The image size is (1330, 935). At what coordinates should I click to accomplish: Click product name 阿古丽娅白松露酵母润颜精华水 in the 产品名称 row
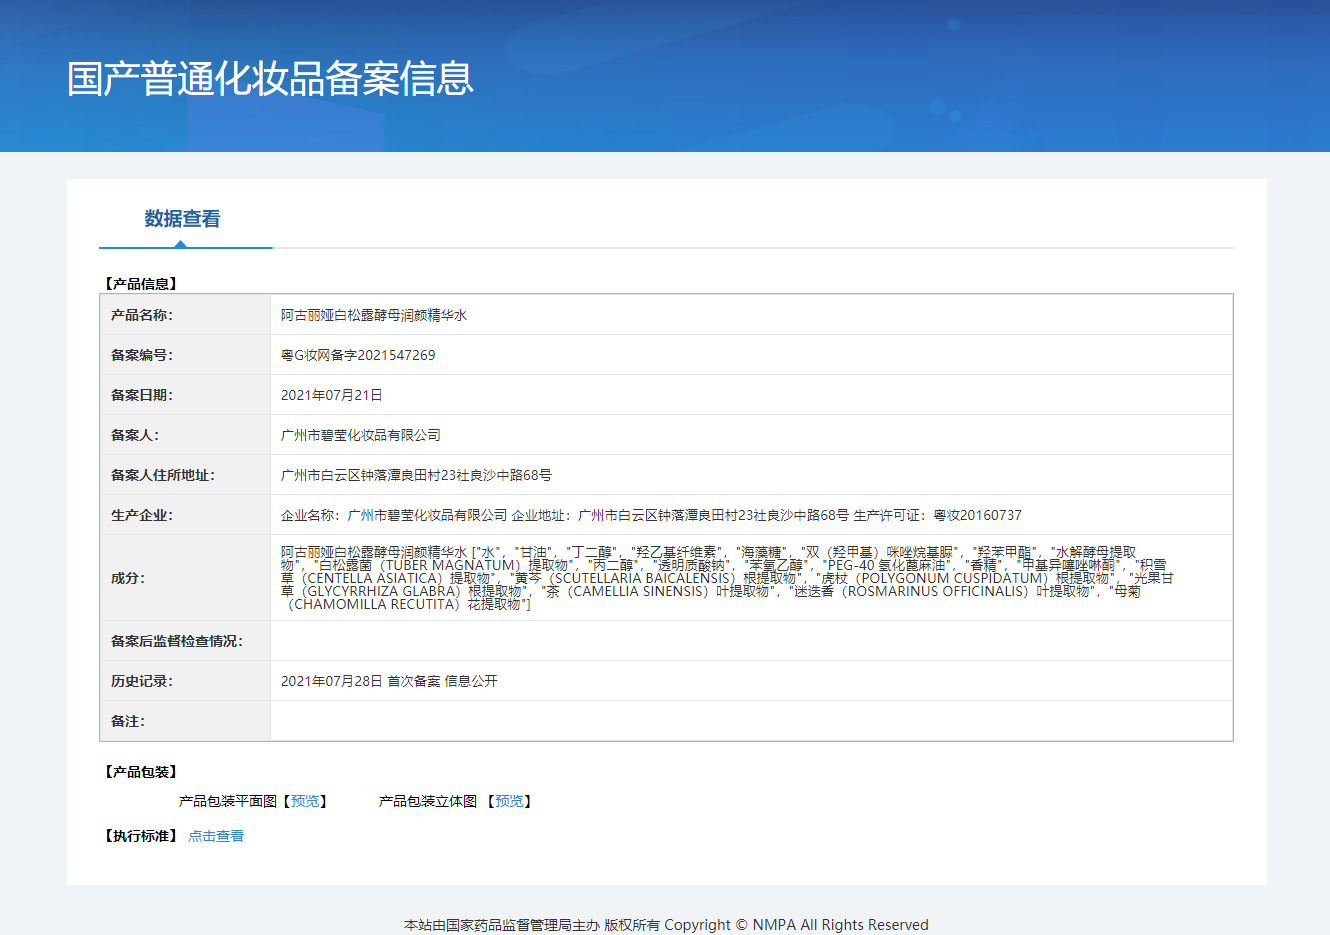pyautogui.click(x=374, y=315)
